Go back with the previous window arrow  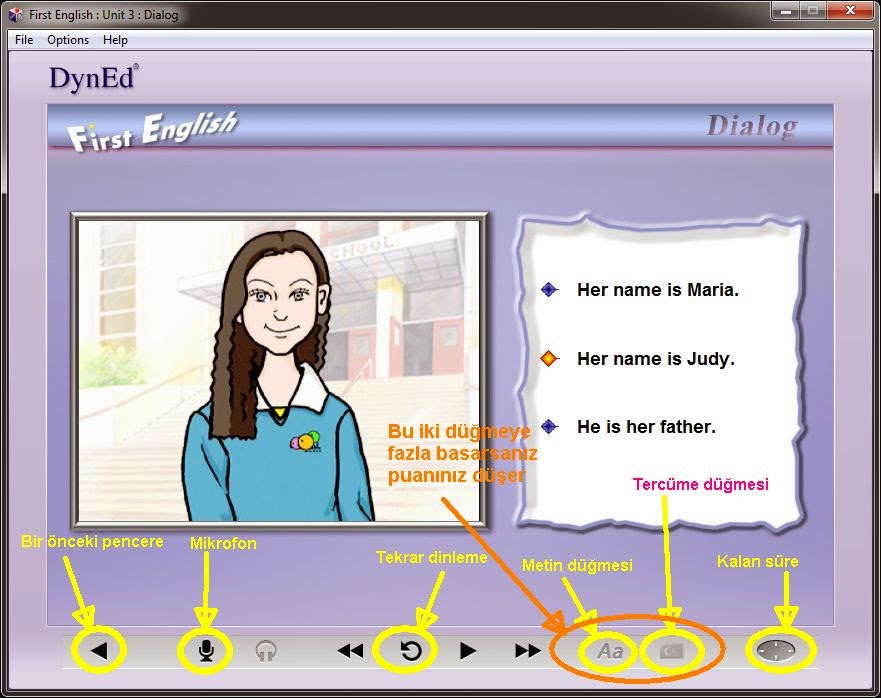tap(99, 651)
